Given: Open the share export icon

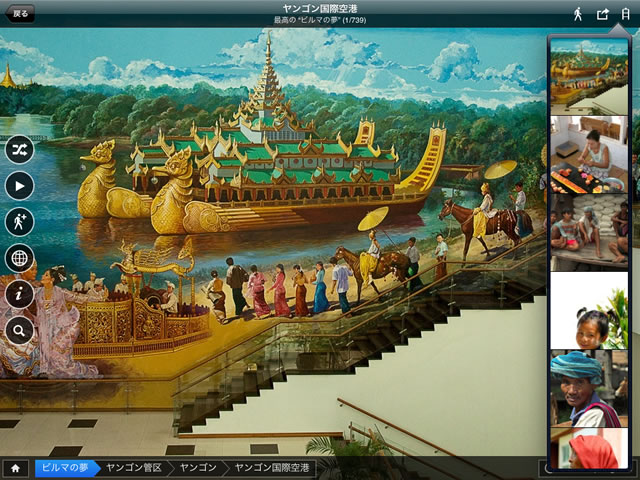Looking at the screenshot, I should [602, 14].
